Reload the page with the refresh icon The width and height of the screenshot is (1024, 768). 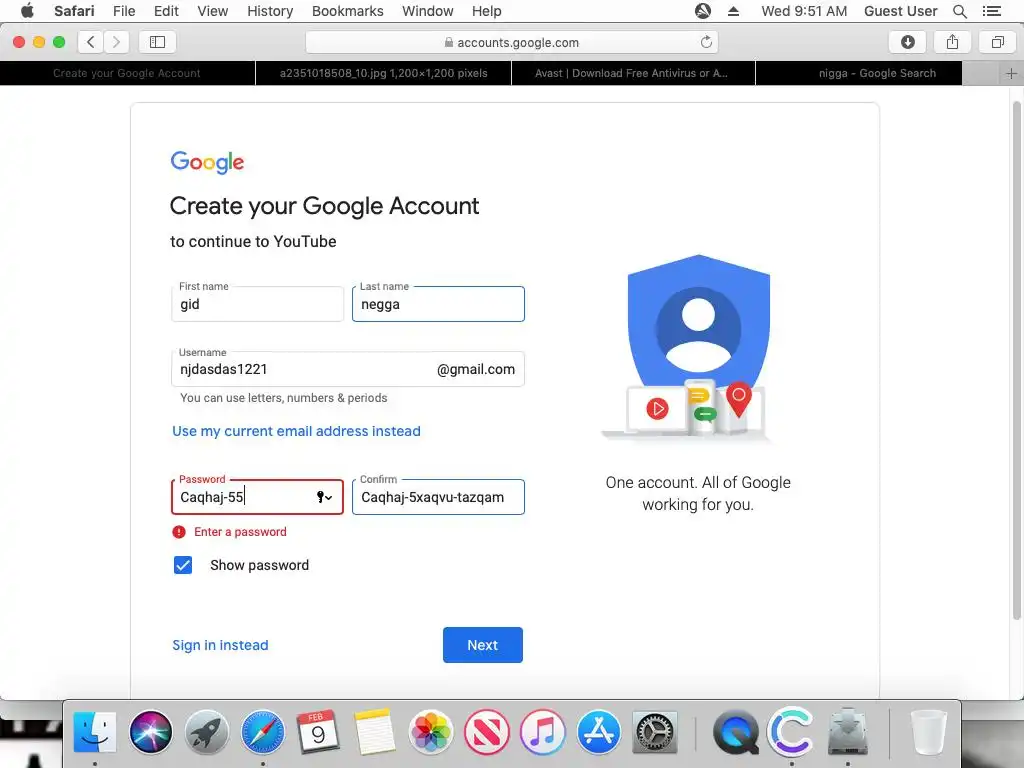706,42
